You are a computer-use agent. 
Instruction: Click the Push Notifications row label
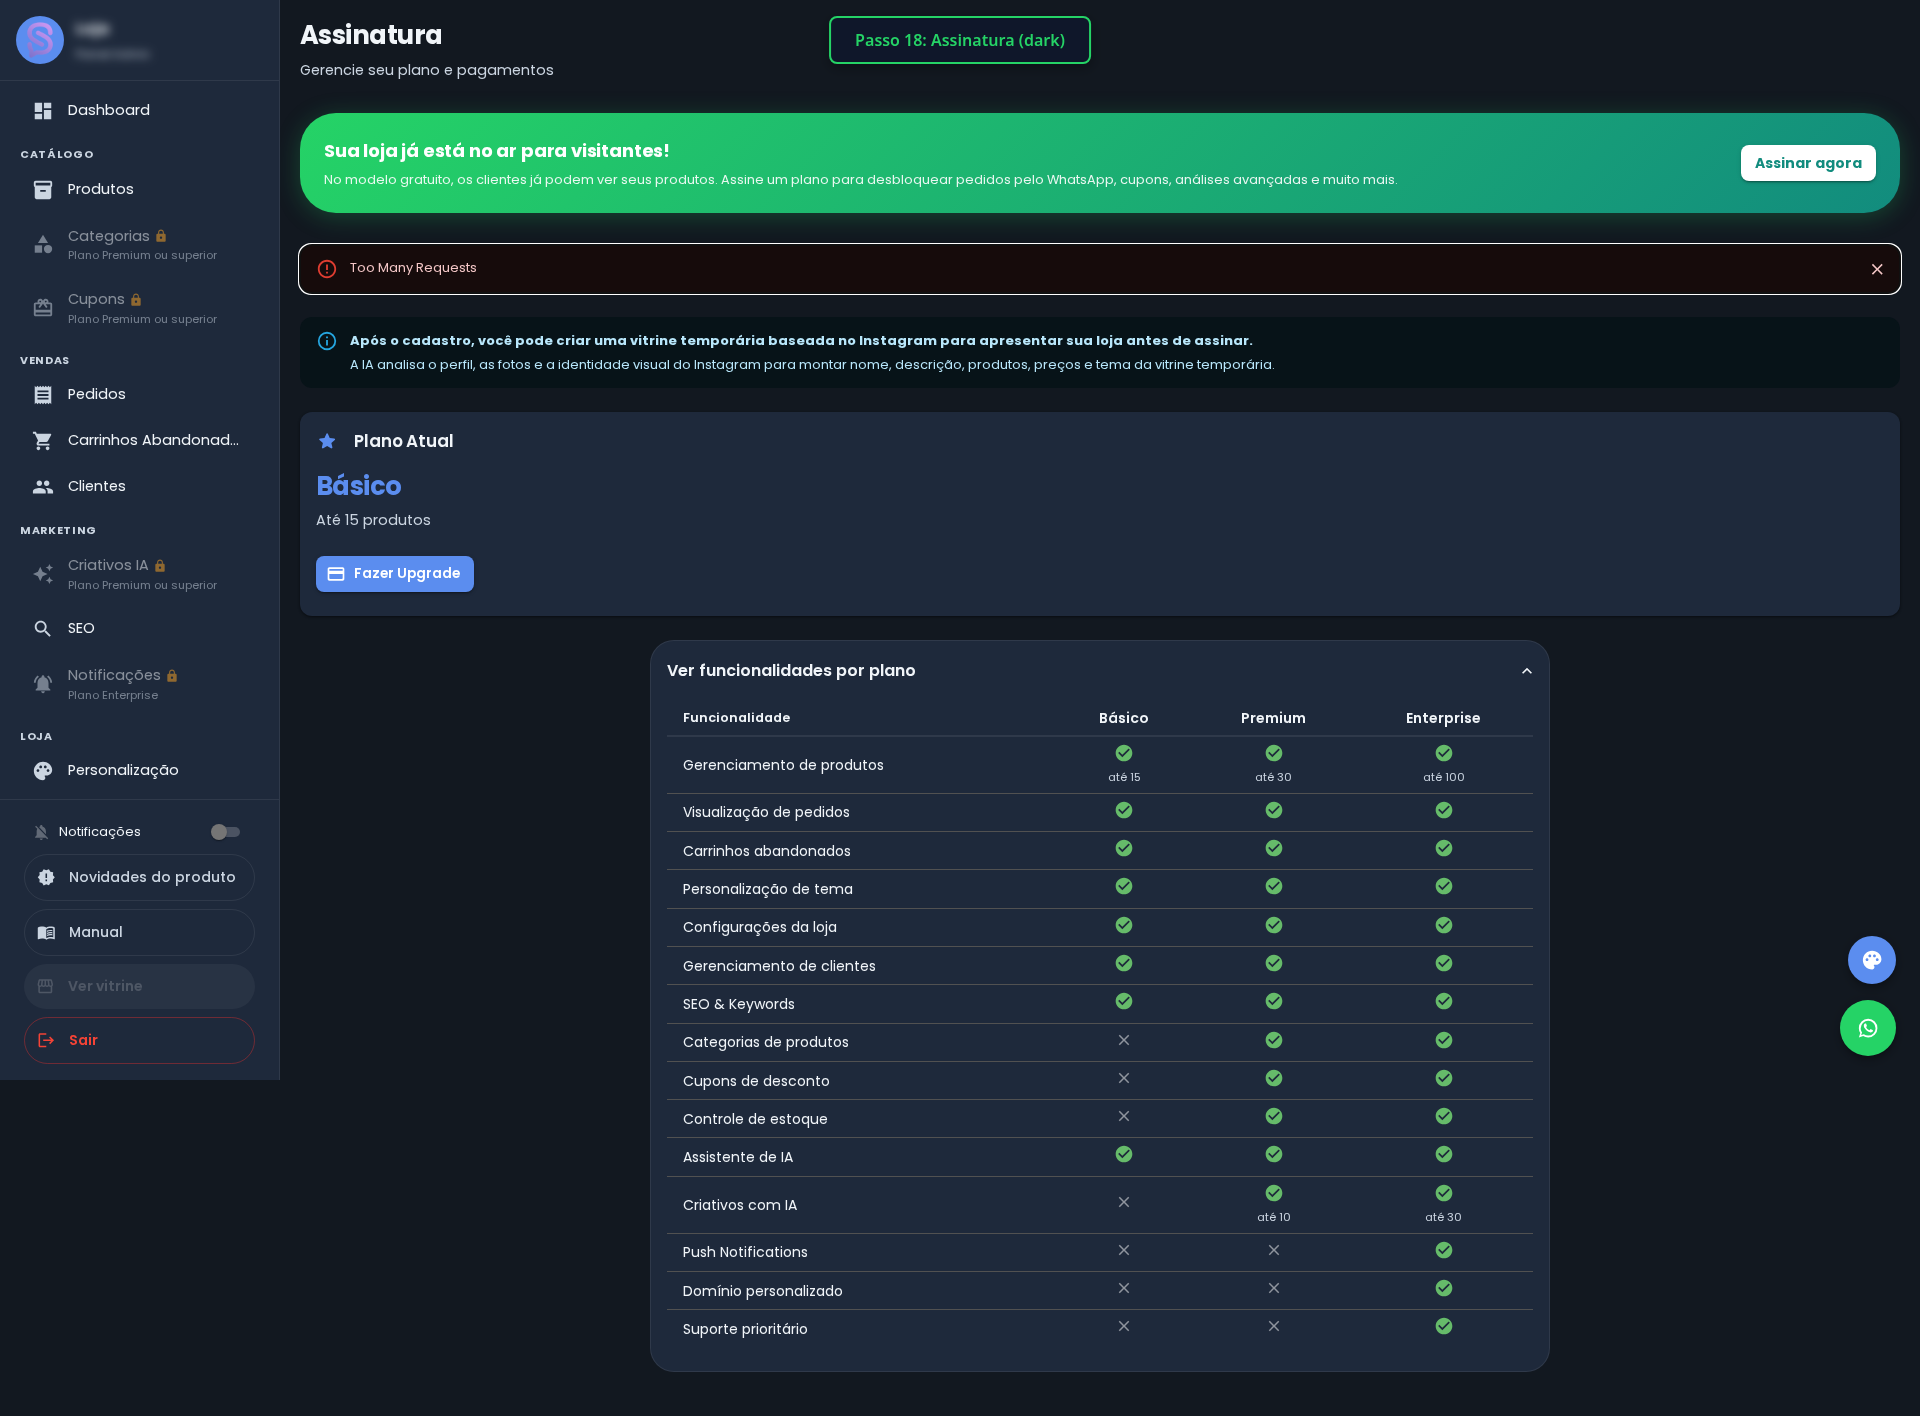point(745,1252)
